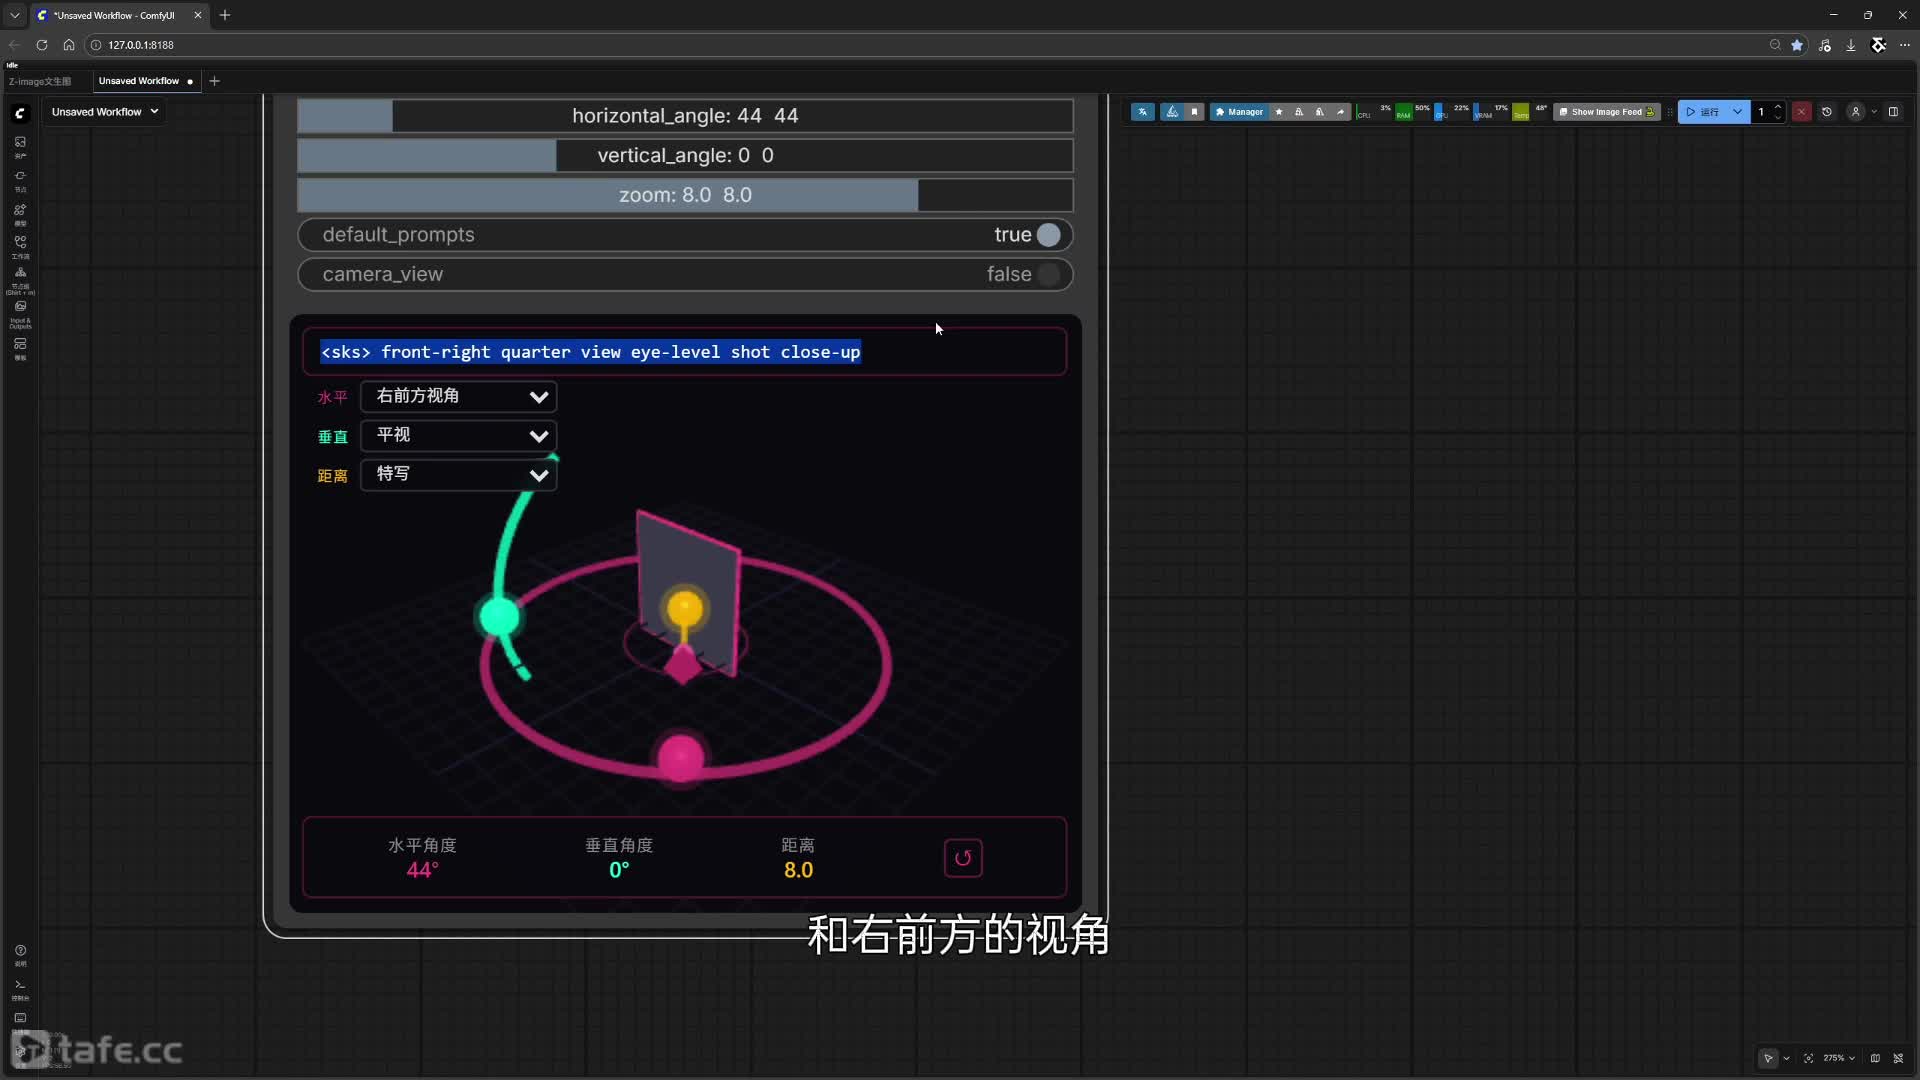The image size is (1920, 1080).
Task: Click the reset camera angle icon
Action: 963,858
